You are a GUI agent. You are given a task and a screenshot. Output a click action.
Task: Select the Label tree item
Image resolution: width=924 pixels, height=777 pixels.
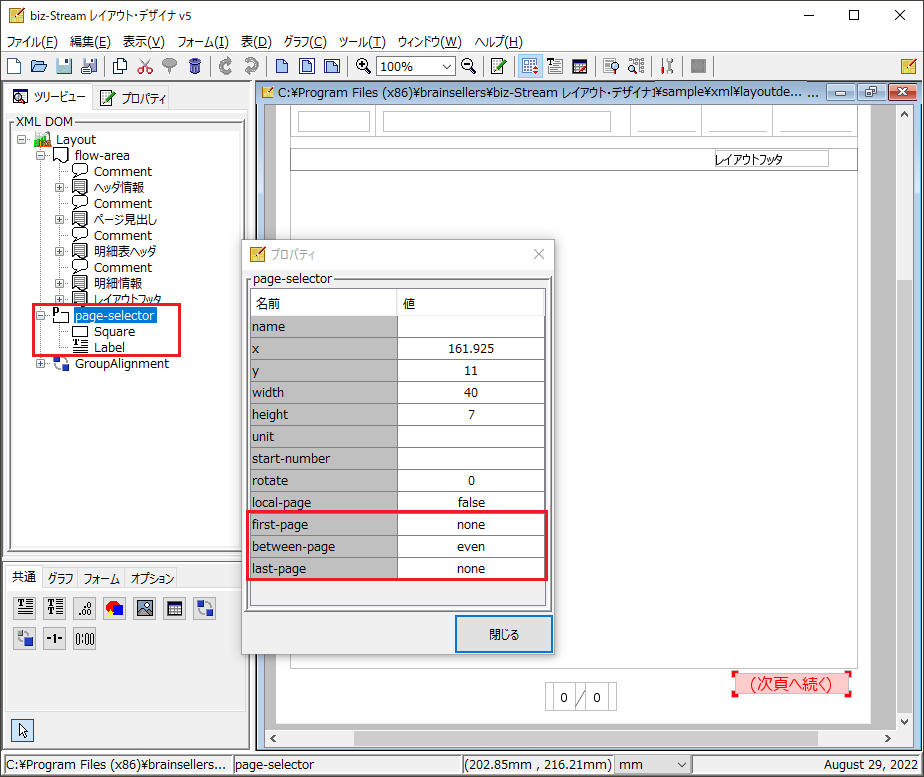click(109, 348)
